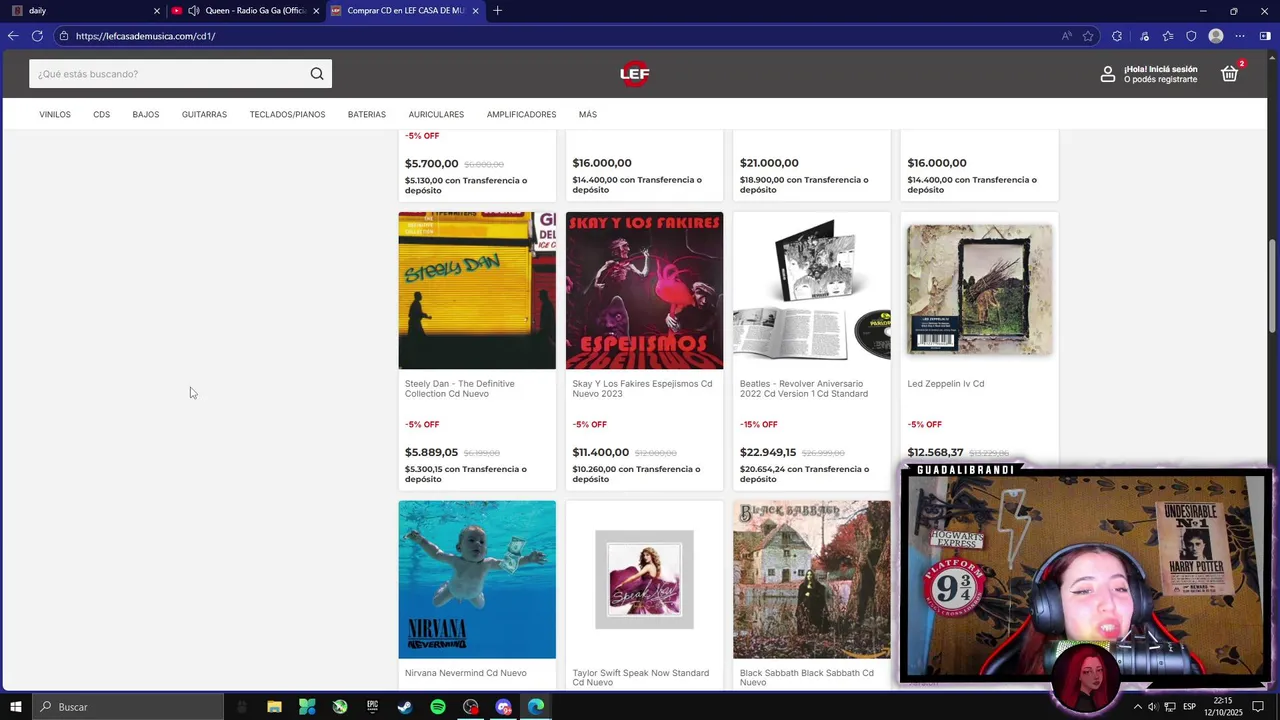Open Steam from the taskbar
Viewport: 1280px width, 720px height.
pyautogui.click(x=405, y=707)
